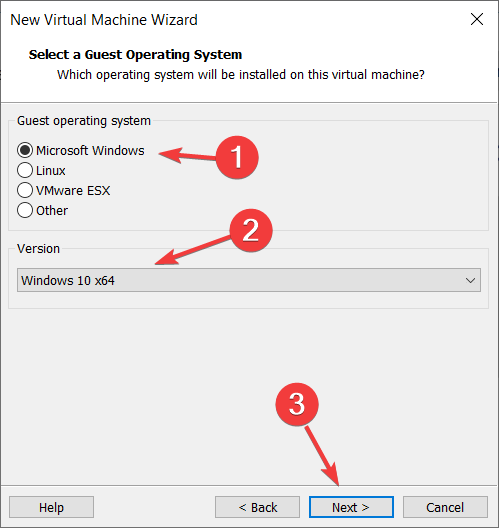Click the Microsoft Windows label text

click(x=90, y=151)
